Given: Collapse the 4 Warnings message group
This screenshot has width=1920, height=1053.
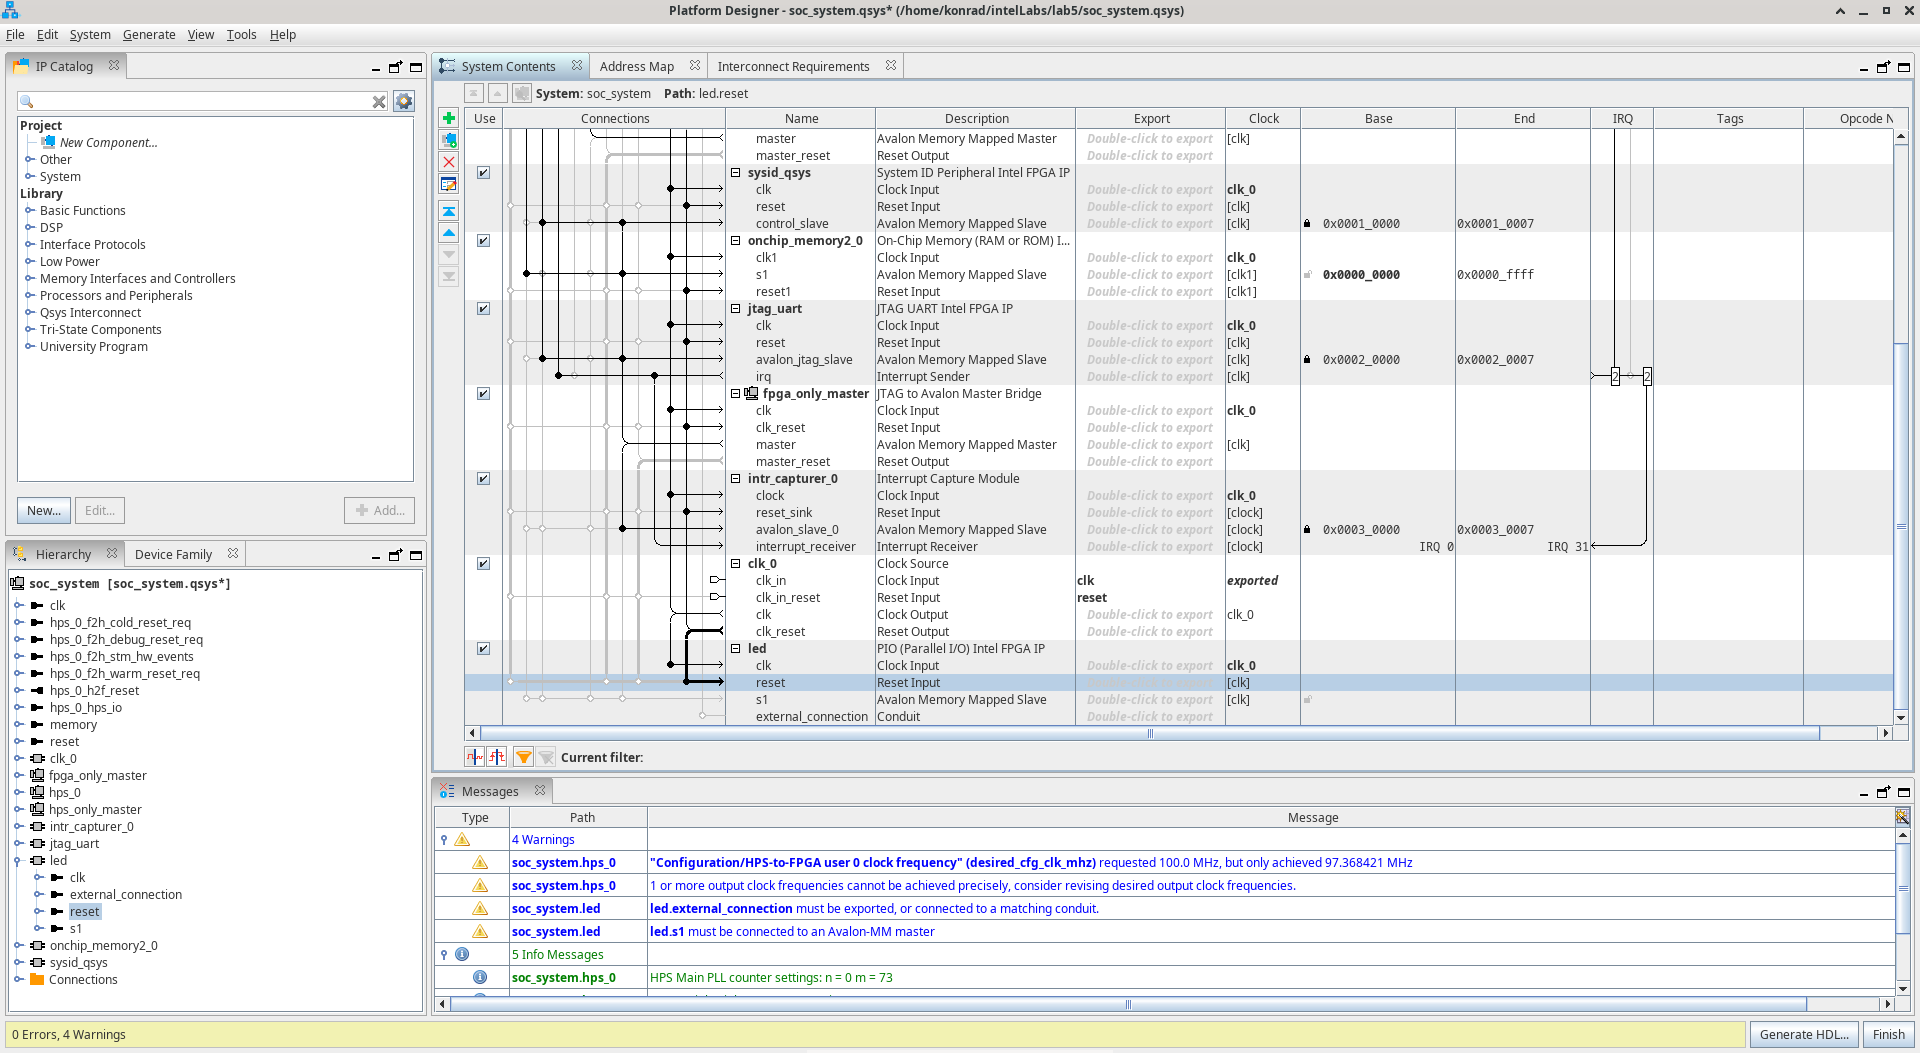Looking at the screenshot, I should click(444, 840).
